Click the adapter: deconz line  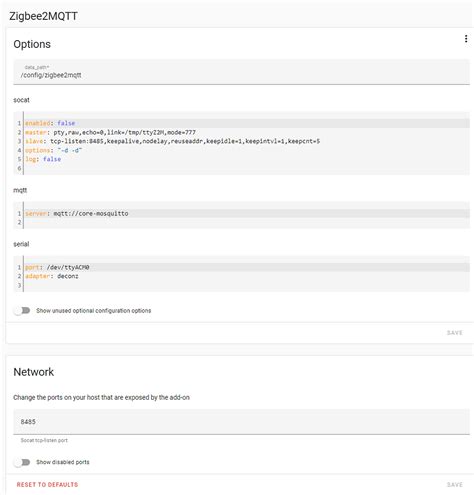point(247,276)
